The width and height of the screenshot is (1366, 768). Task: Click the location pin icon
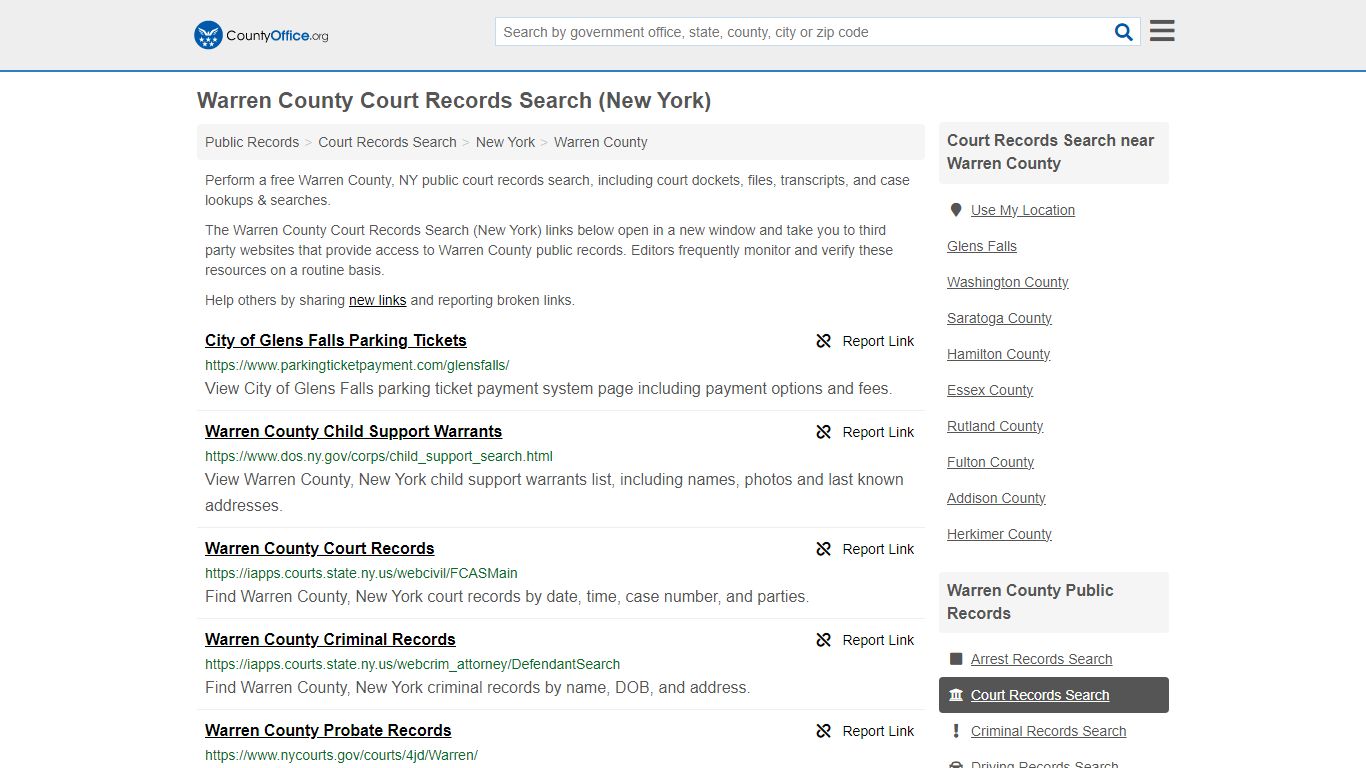956,210
